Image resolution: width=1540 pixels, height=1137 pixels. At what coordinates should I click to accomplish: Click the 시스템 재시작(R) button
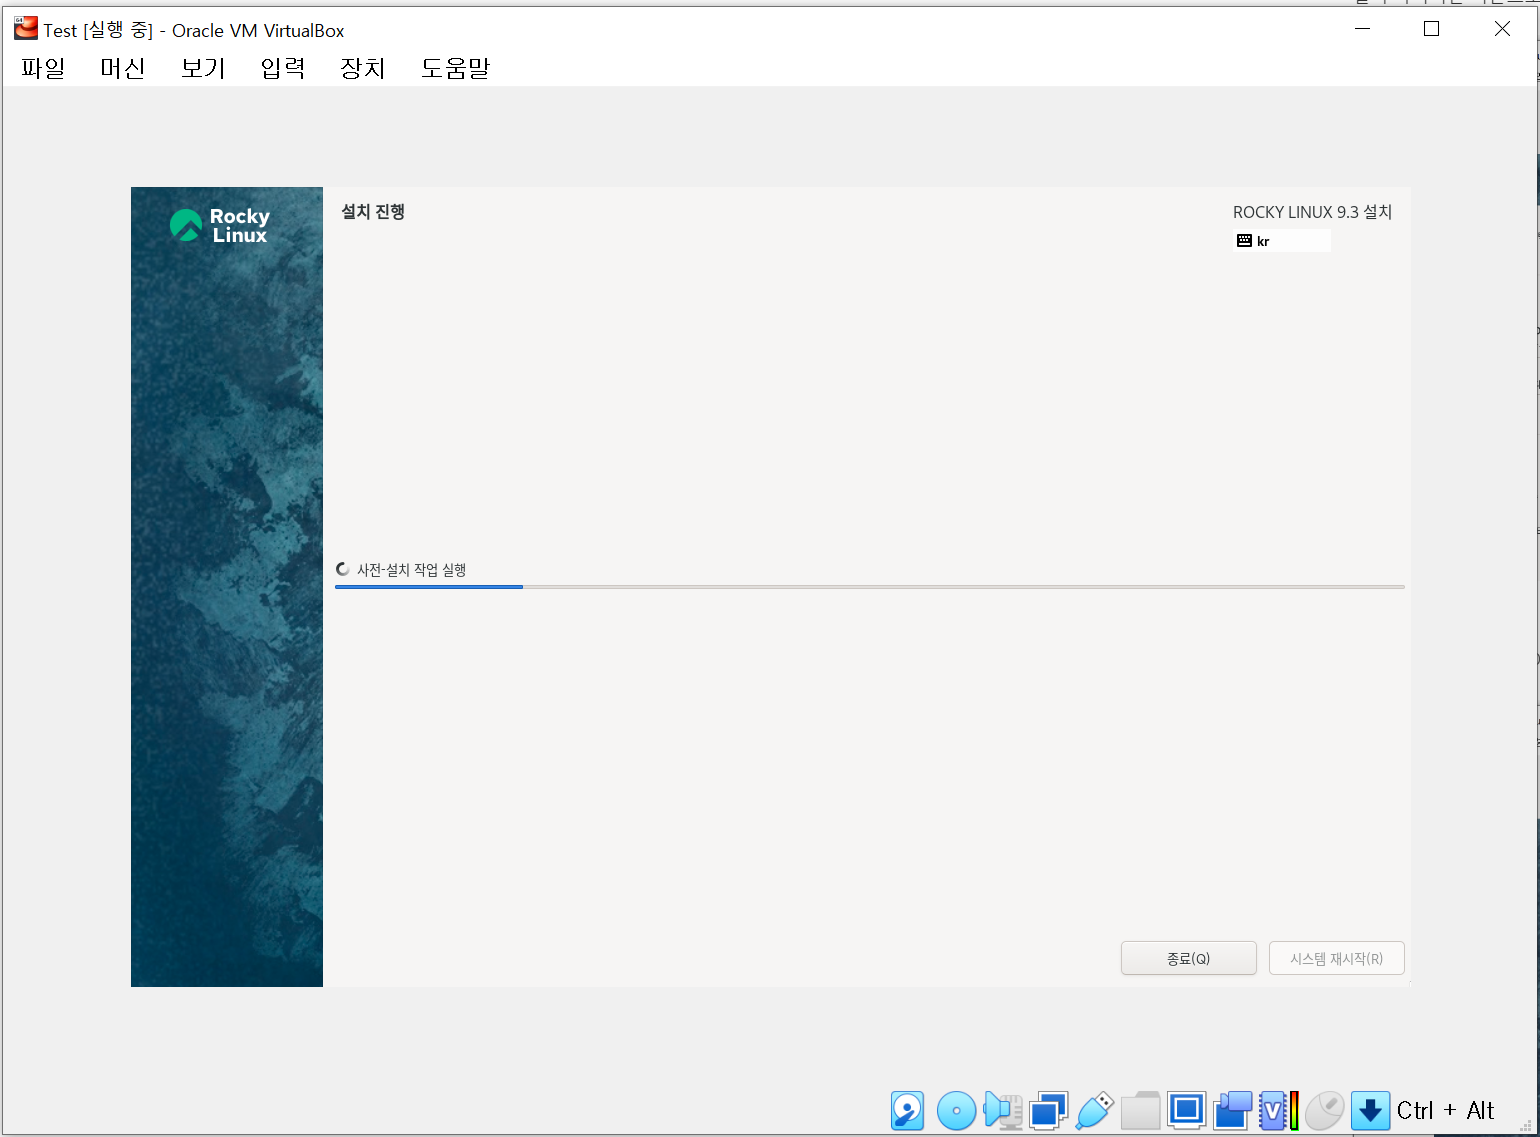tap(1336, 958)
